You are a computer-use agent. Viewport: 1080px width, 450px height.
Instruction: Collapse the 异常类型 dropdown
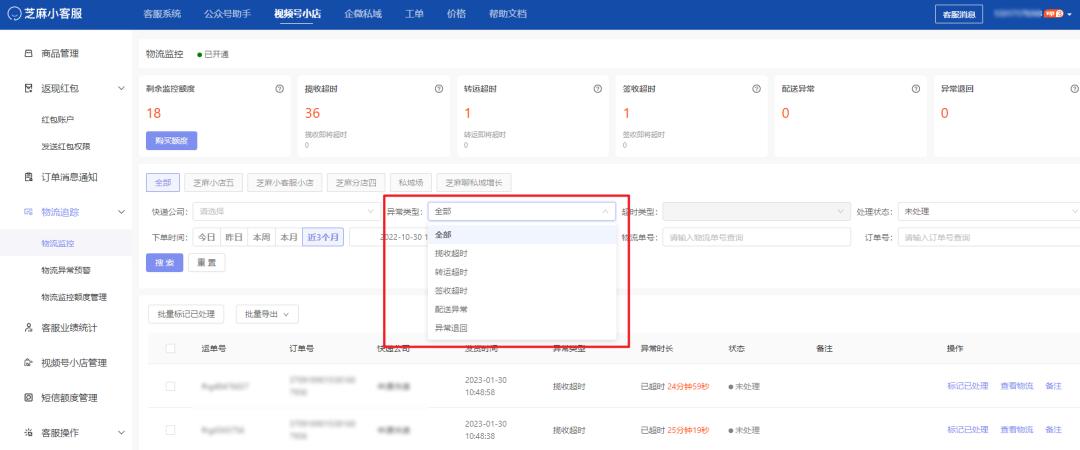click(521, 212)
